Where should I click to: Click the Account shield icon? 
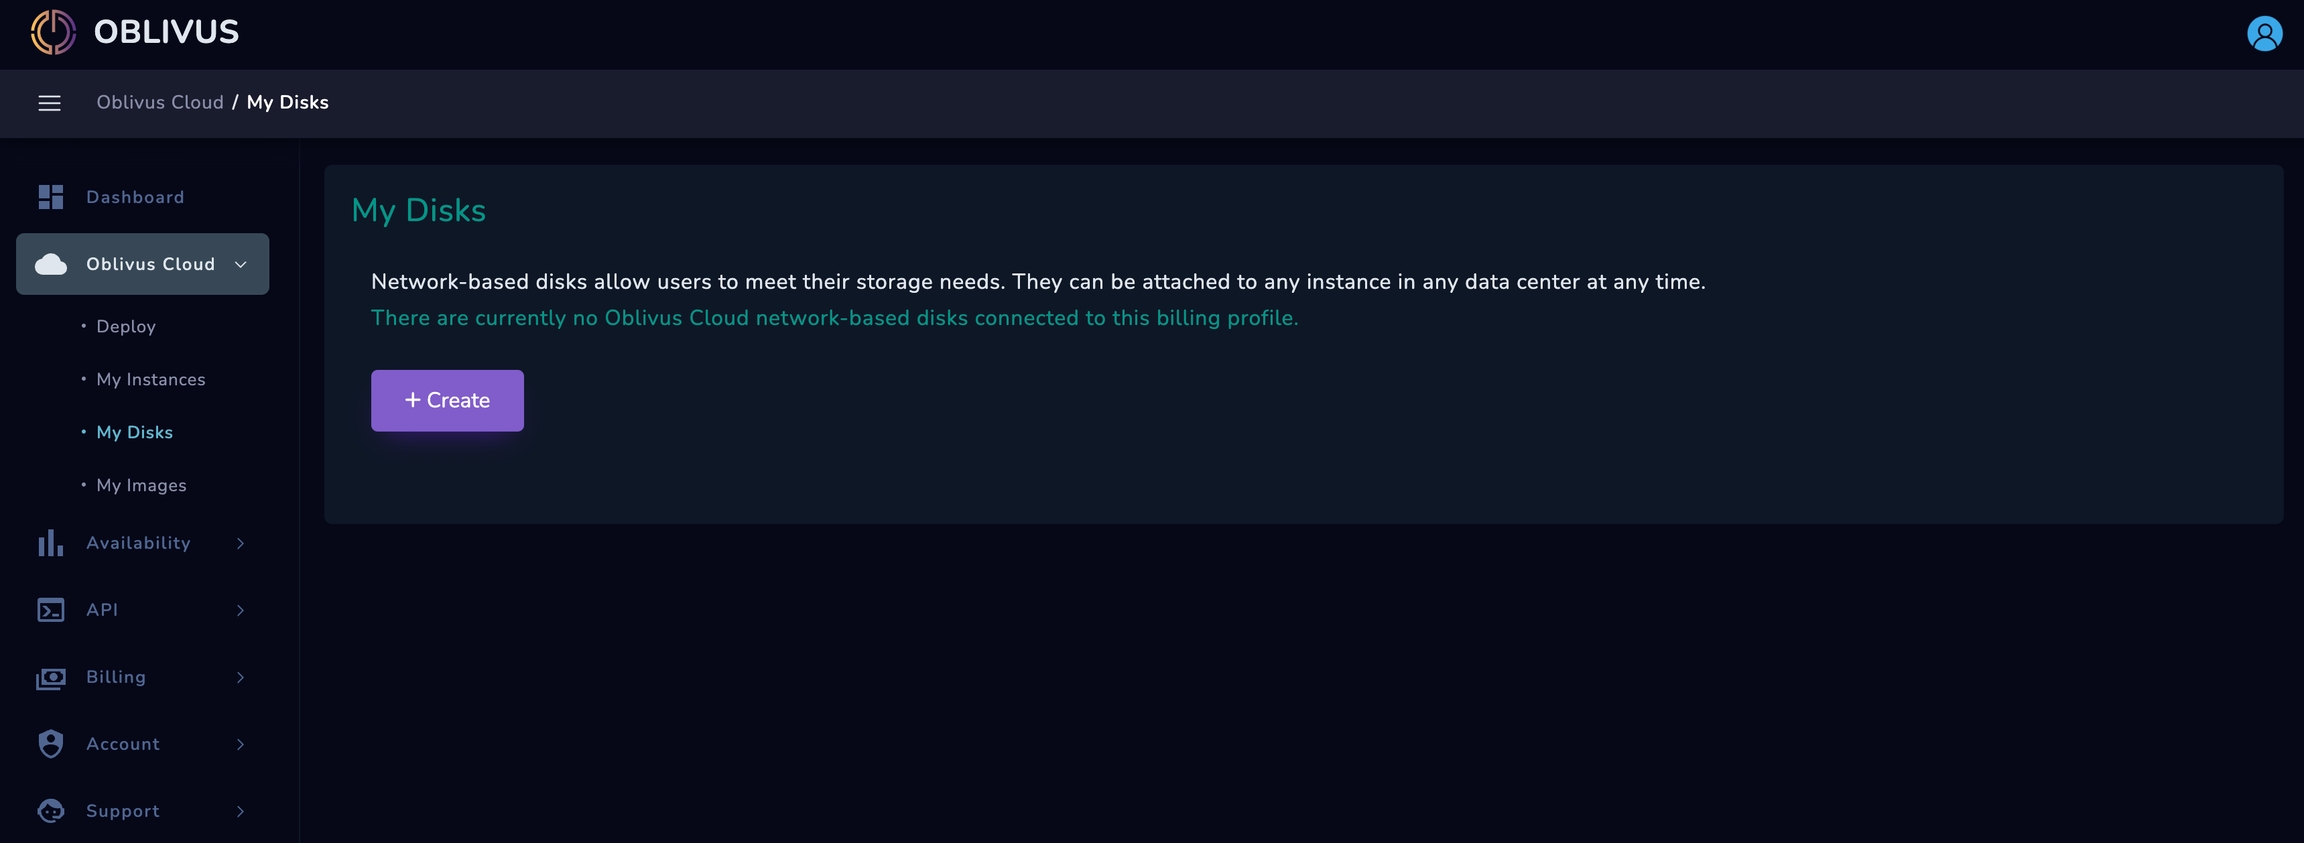(51, 744)
